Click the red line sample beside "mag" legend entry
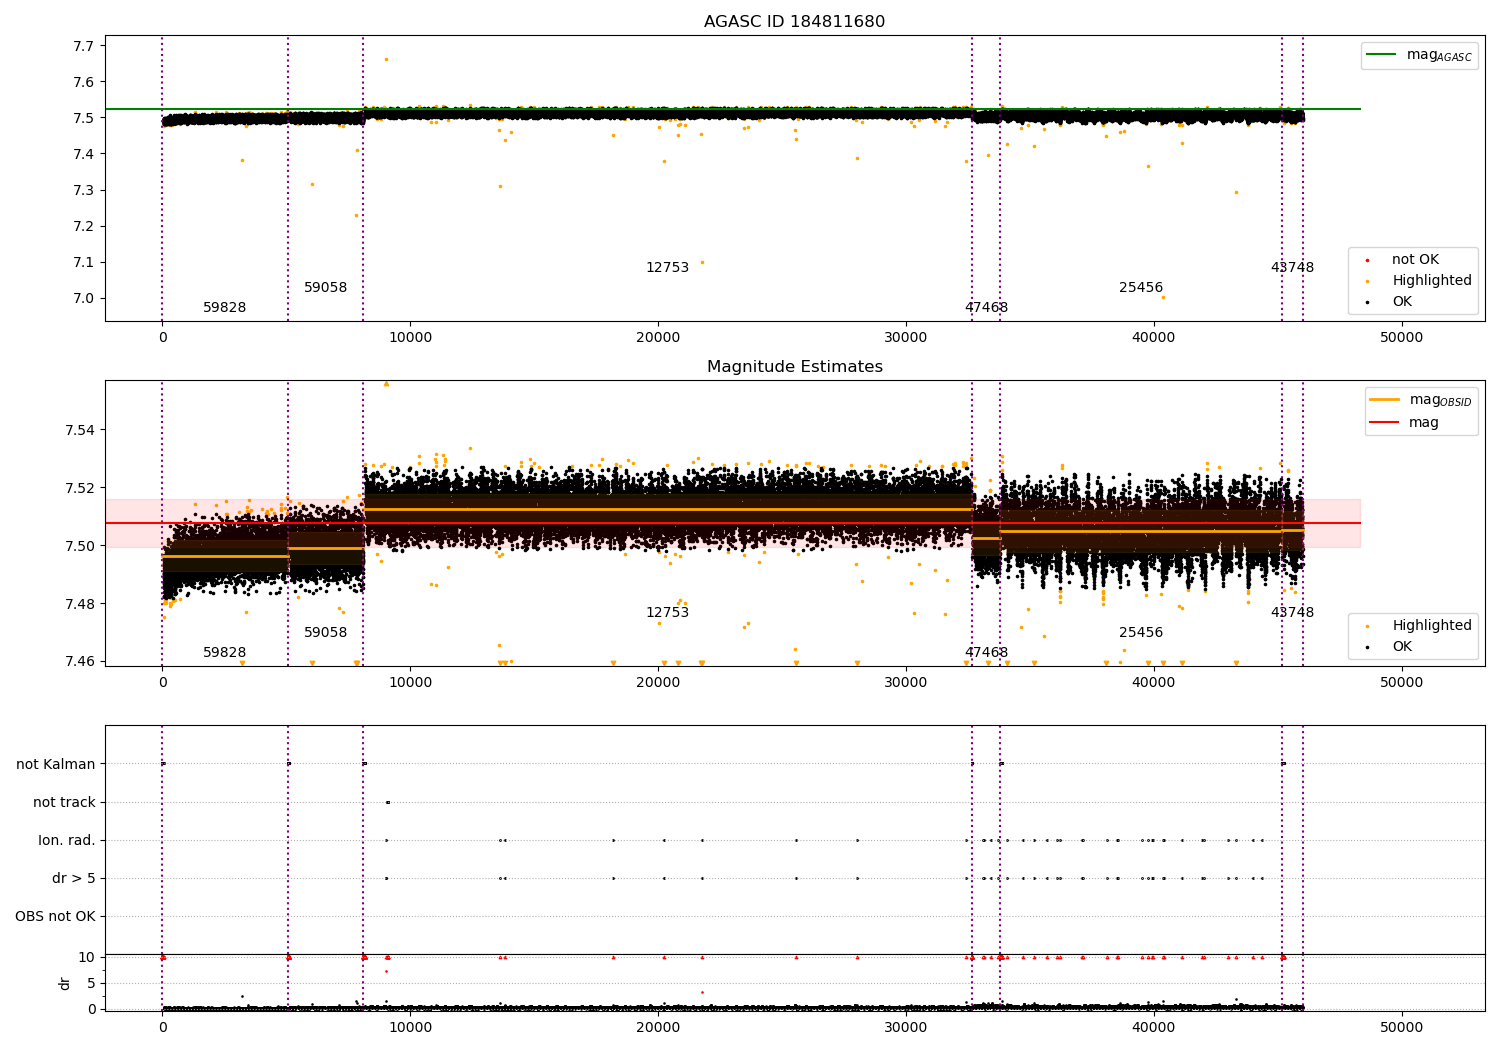Image resolution: width=1500 pixels, height=1050 pixels. pos(1385,423)
